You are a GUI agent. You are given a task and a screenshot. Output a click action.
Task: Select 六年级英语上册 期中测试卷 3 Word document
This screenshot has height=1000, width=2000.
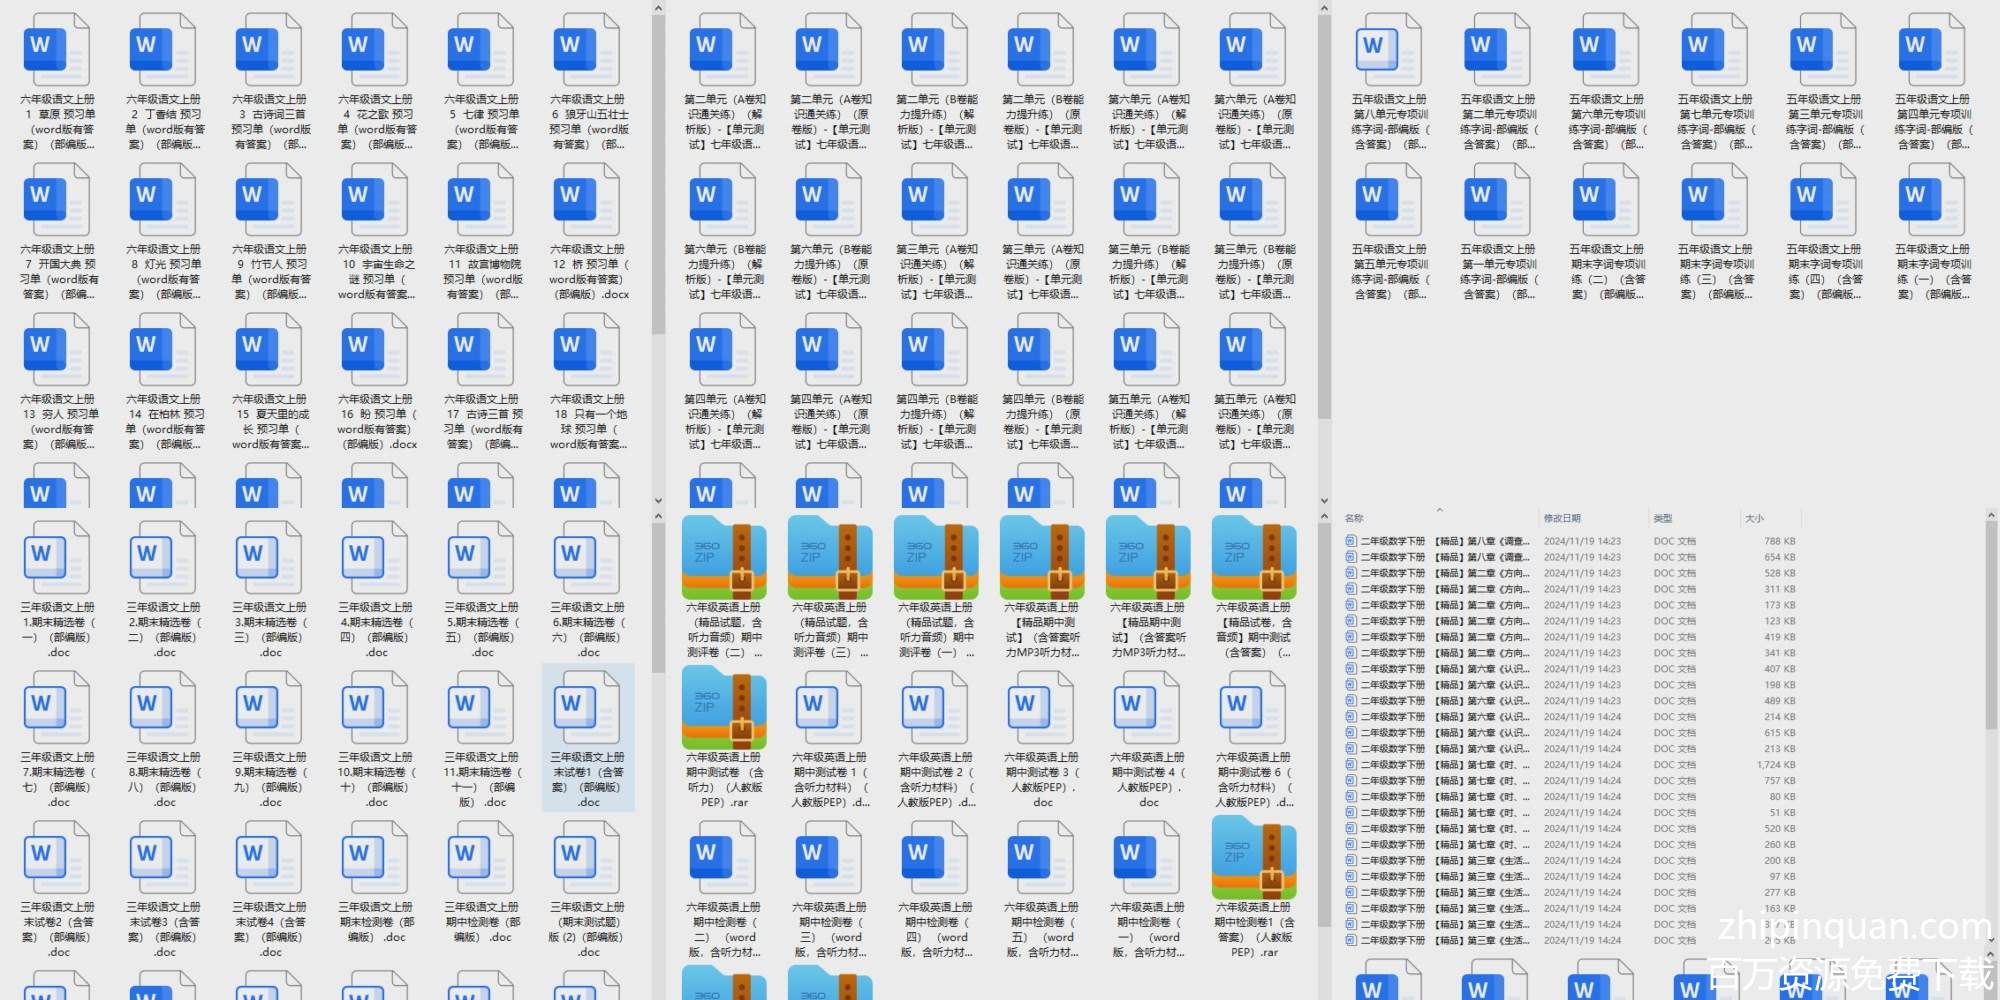point(1042,710)
